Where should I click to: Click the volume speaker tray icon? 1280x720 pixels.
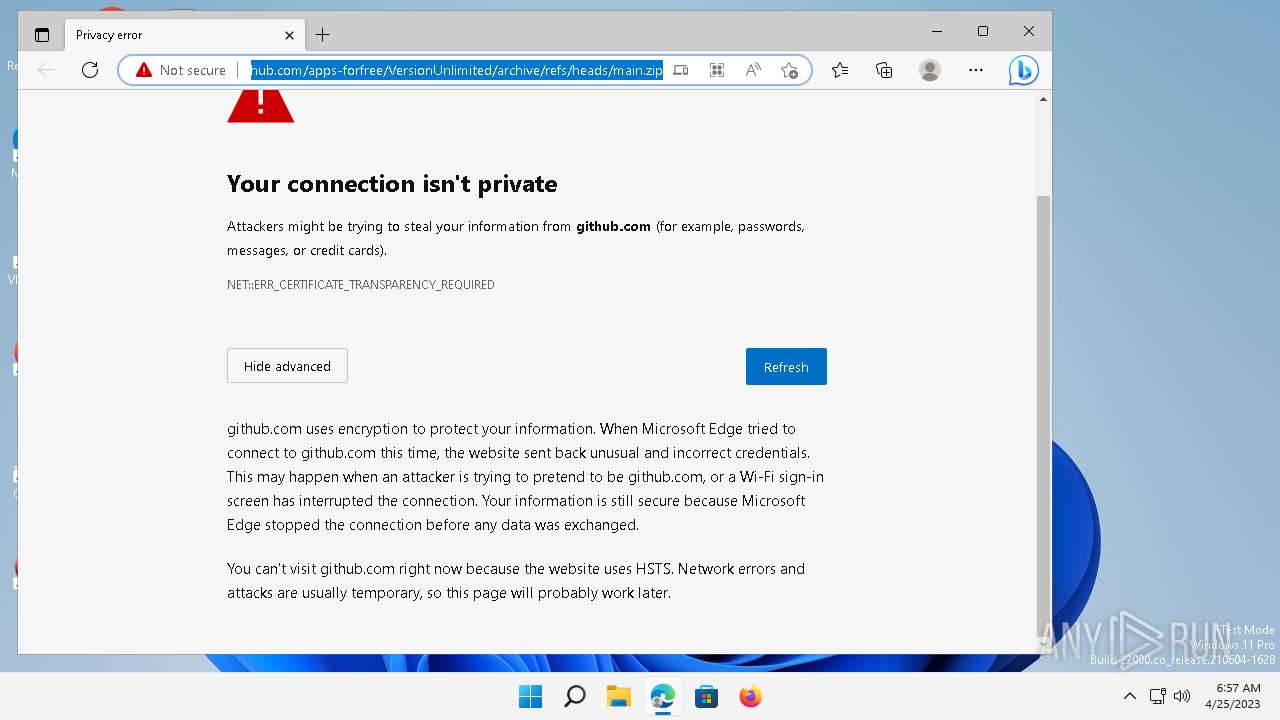click(x=1182, y=696)
